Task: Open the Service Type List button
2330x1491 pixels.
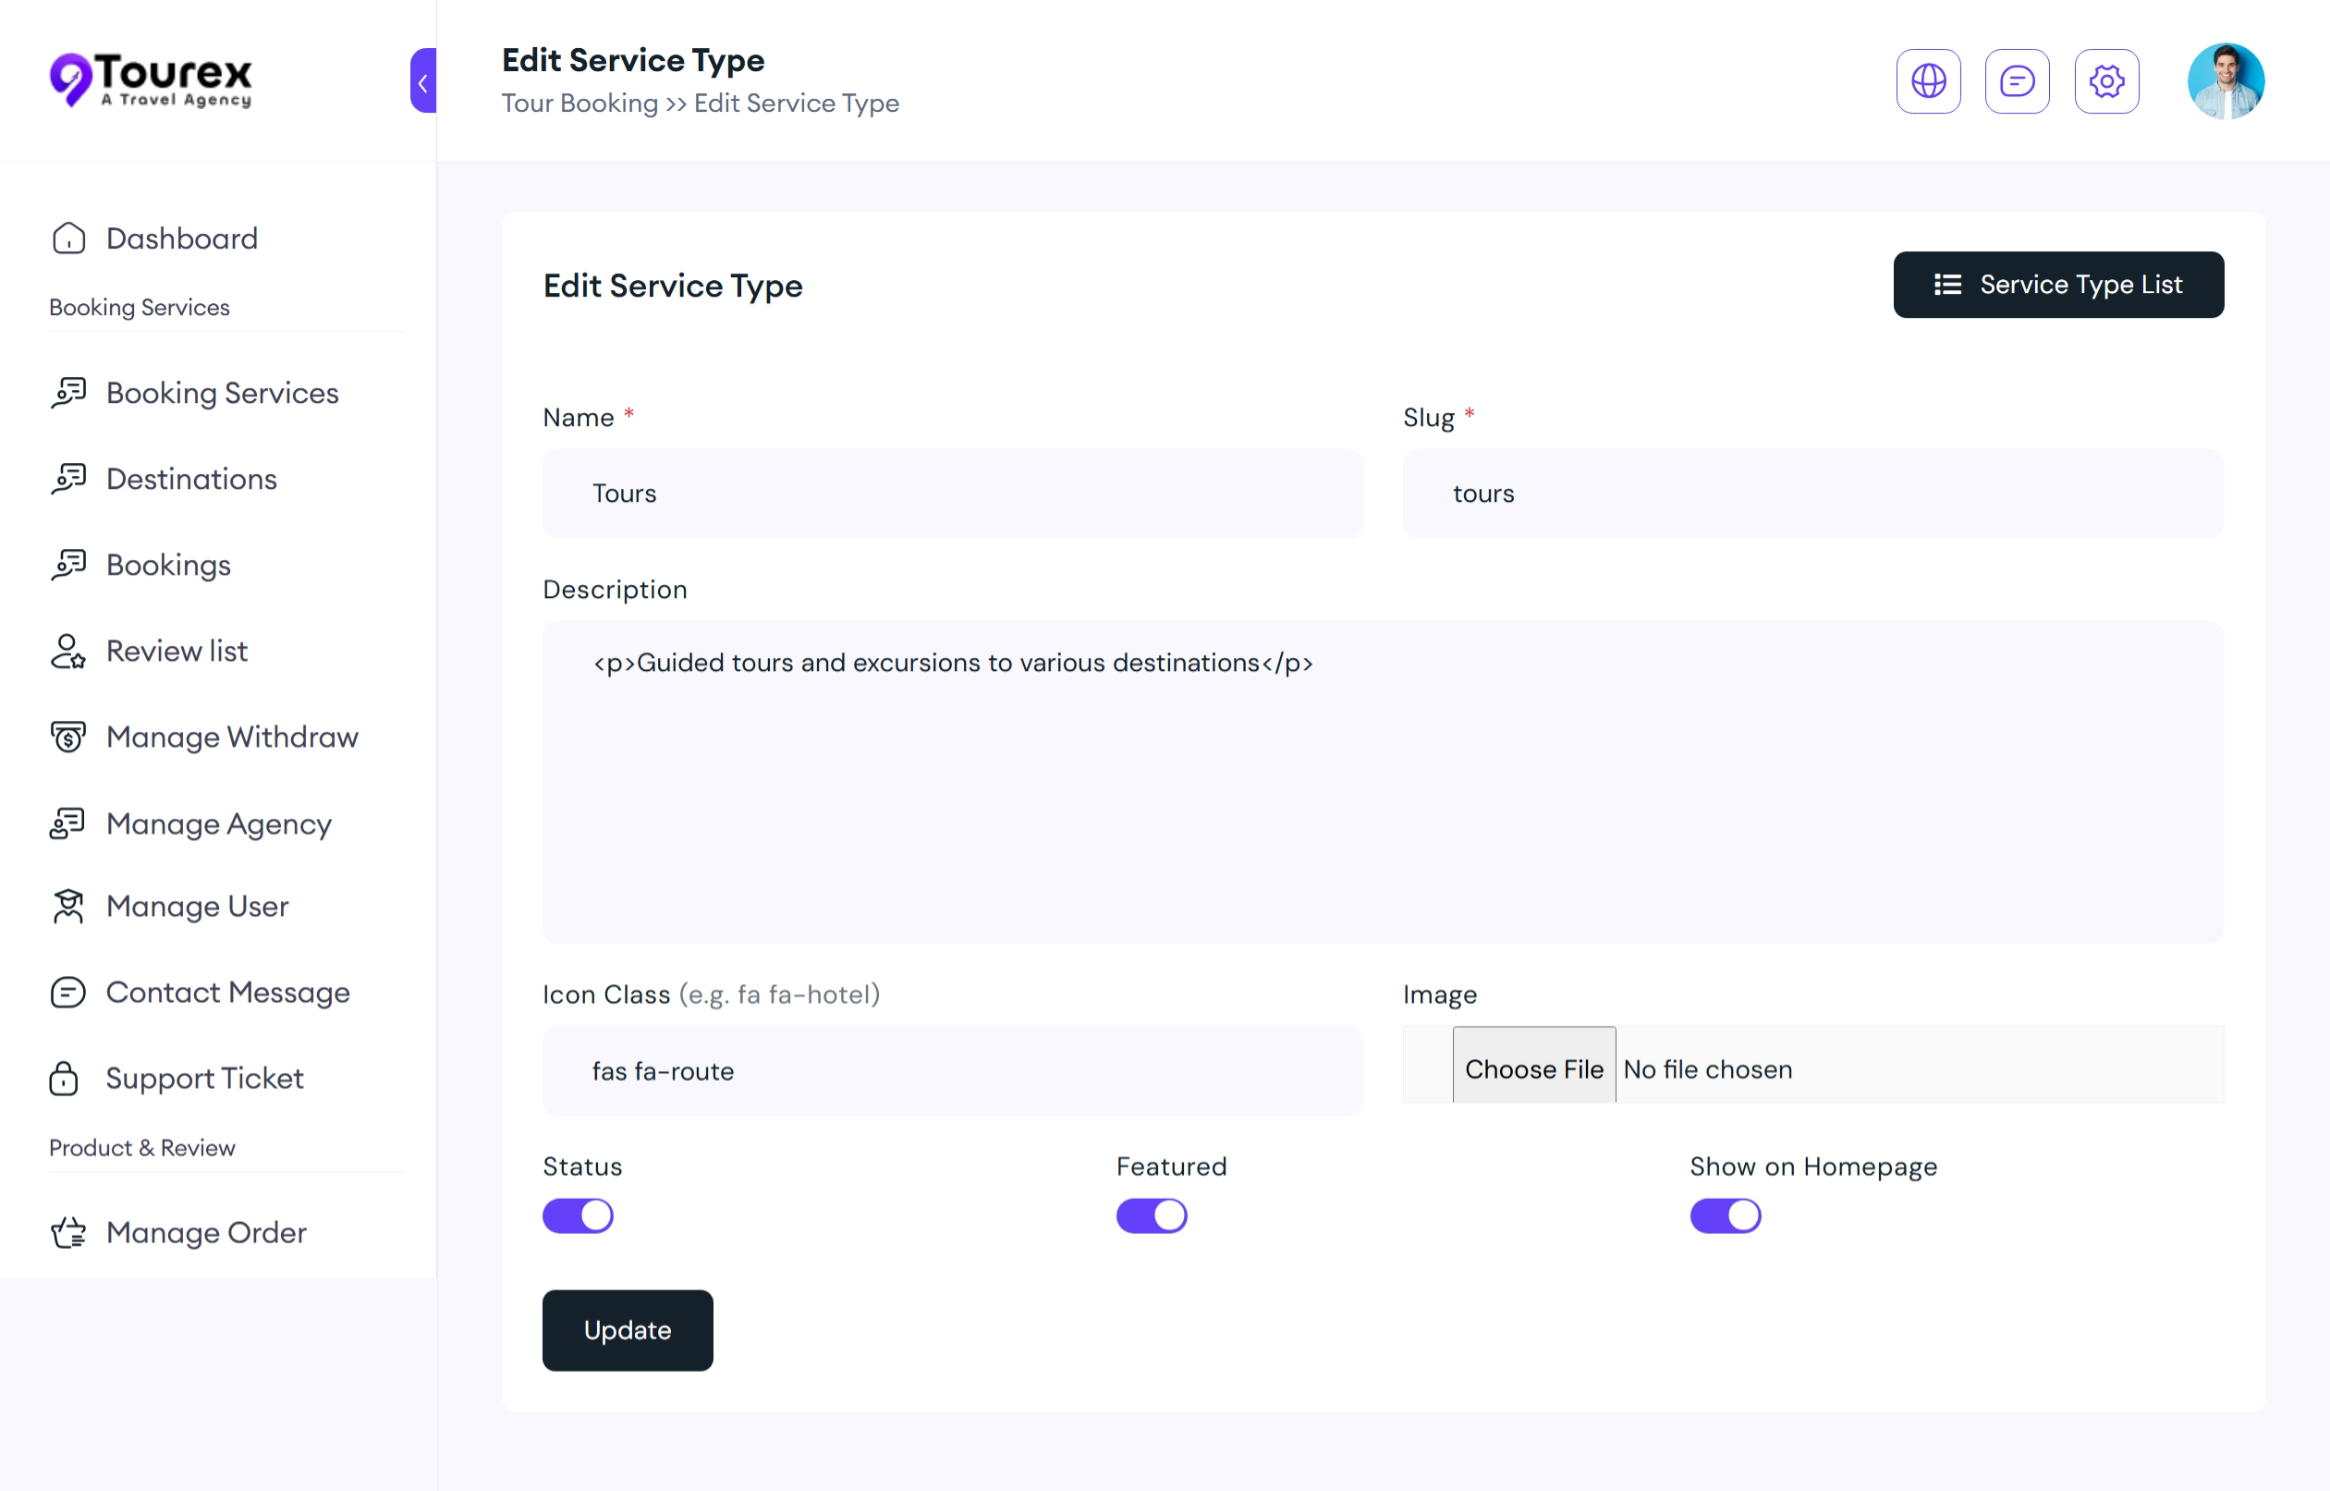Action: pyautogui.click(x=2058, y=285)
